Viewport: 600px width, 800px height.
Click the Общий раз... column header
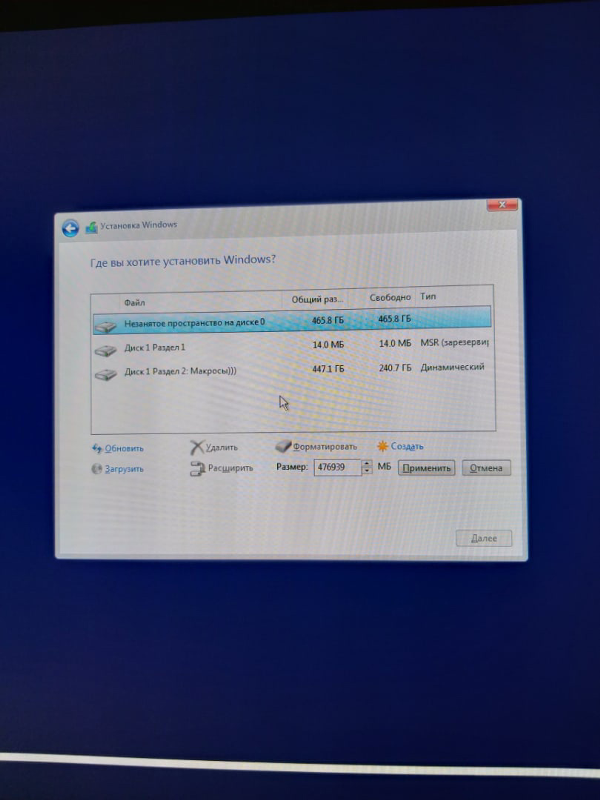(x=317, y=299)
